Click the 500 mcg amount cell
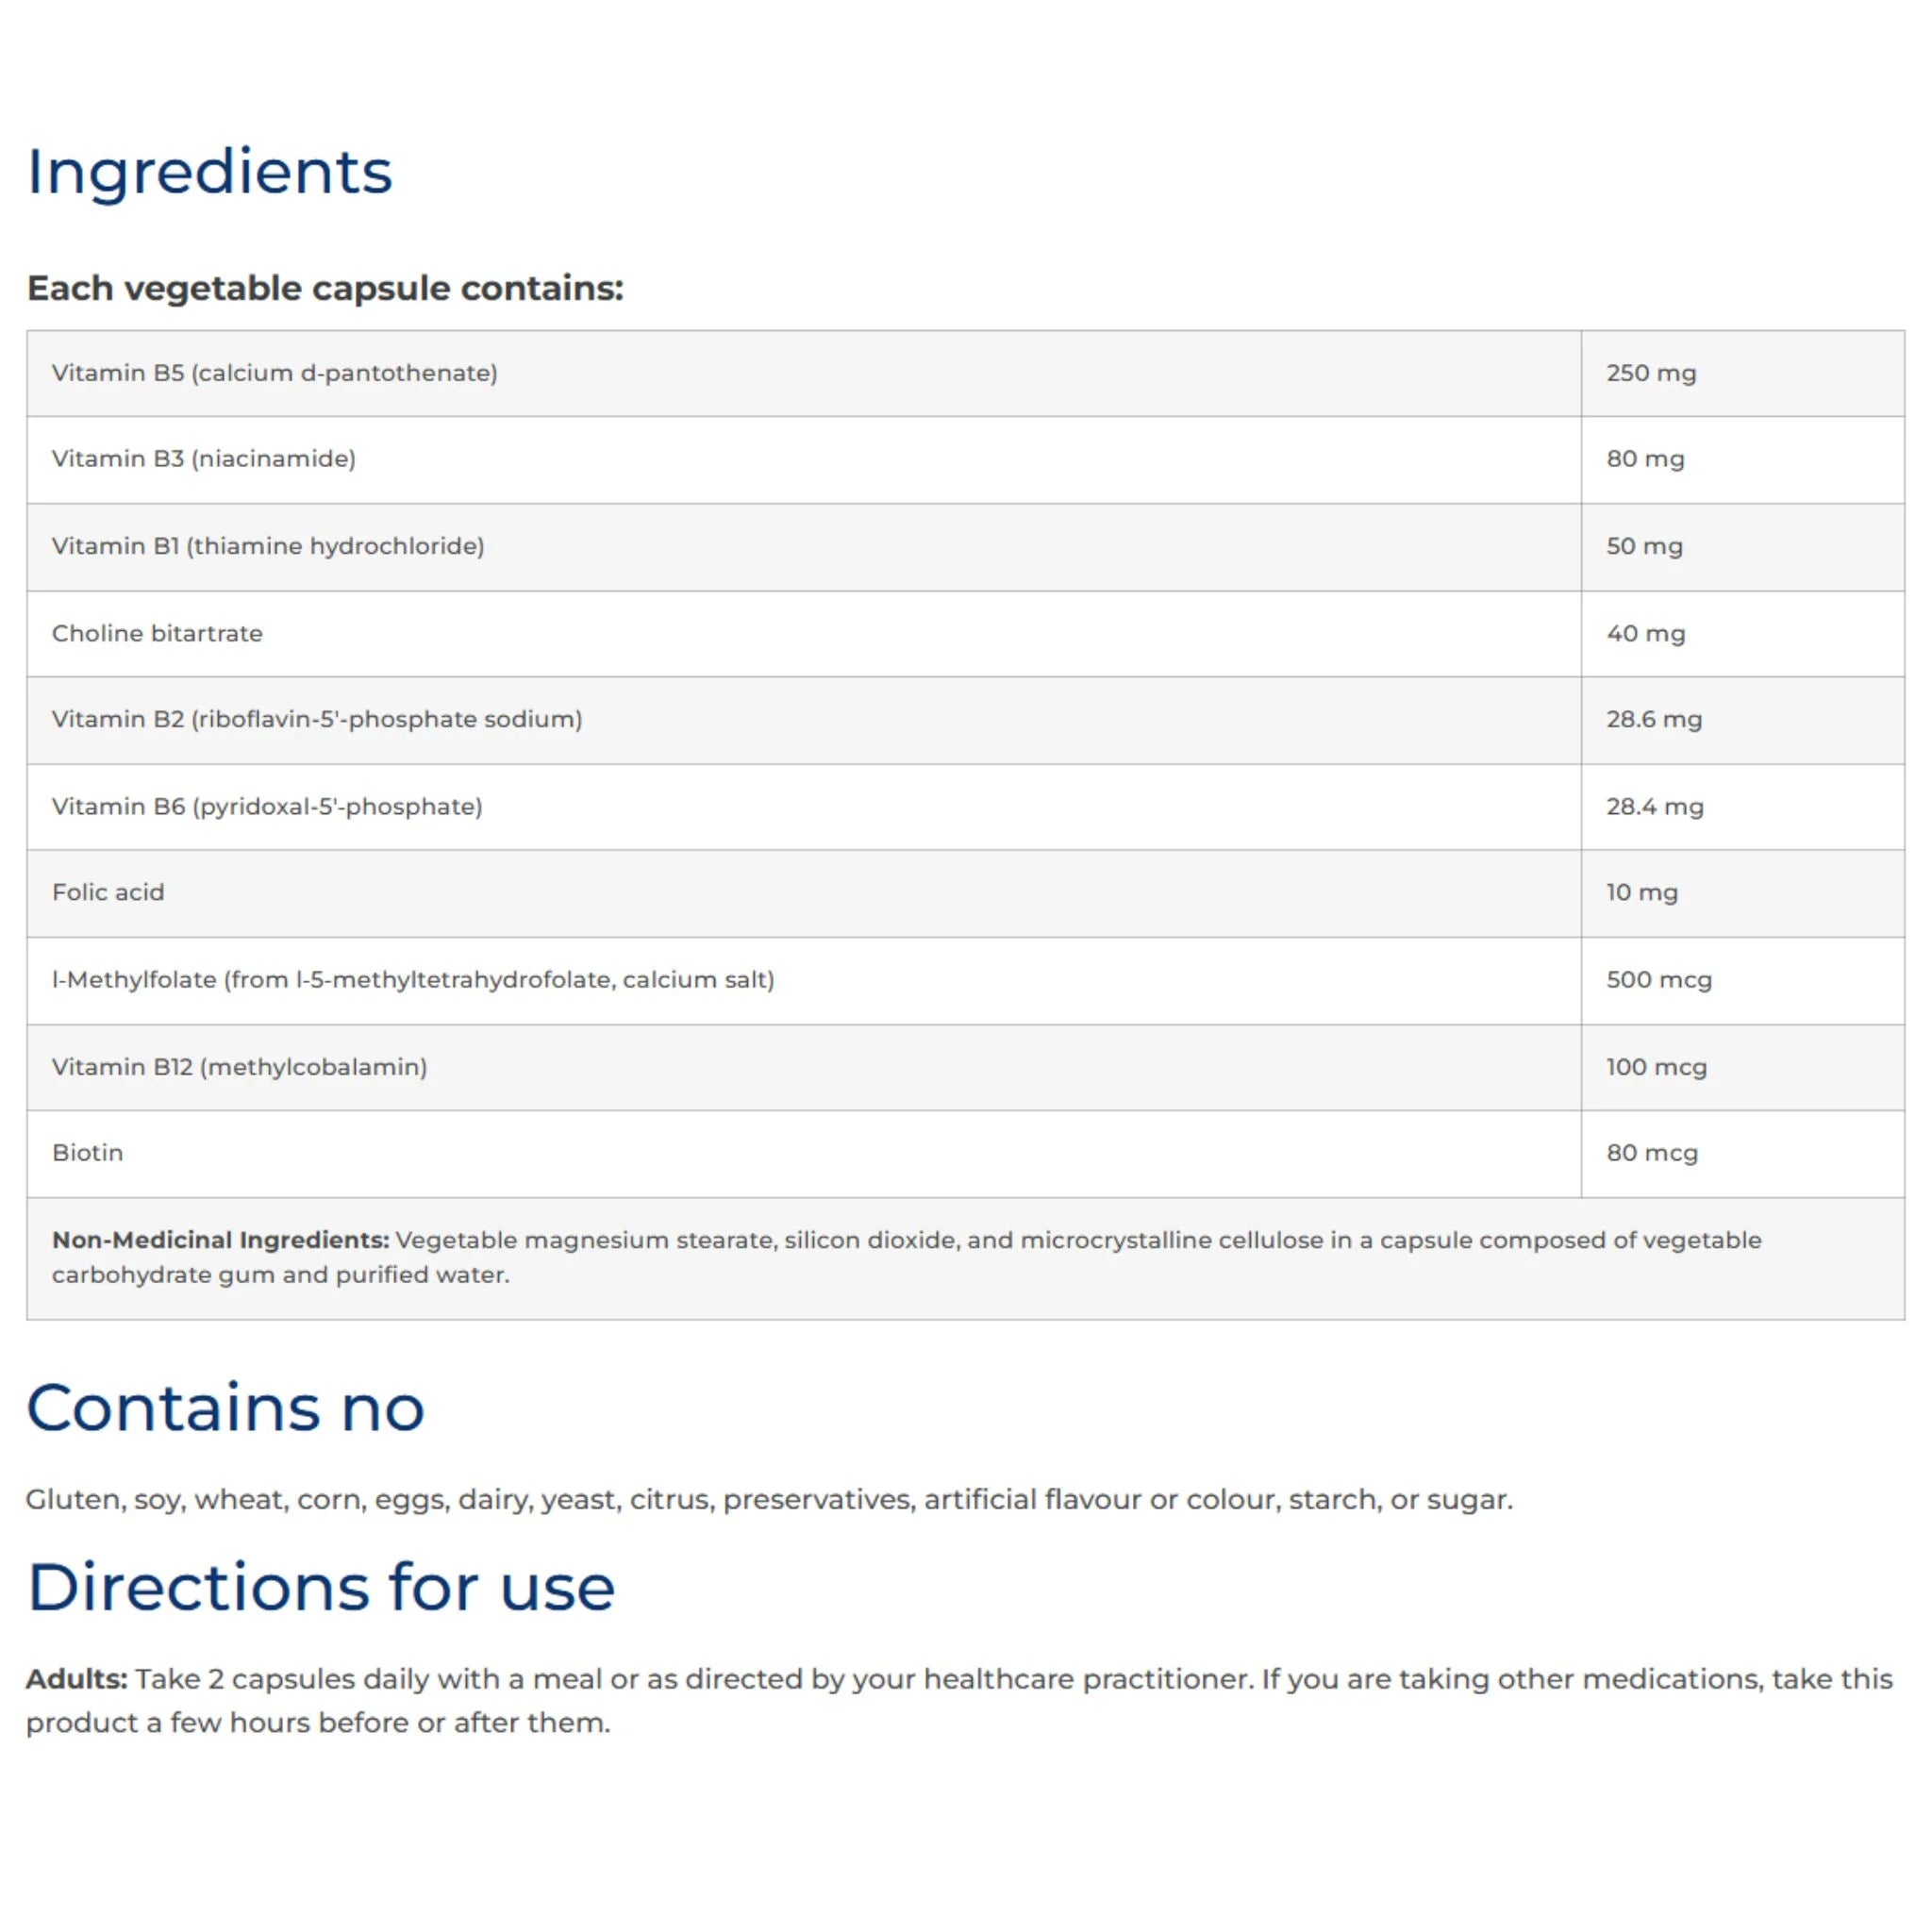Screen dimensions: 1932x1932 pyautogui.click(x=1742, y=980)
